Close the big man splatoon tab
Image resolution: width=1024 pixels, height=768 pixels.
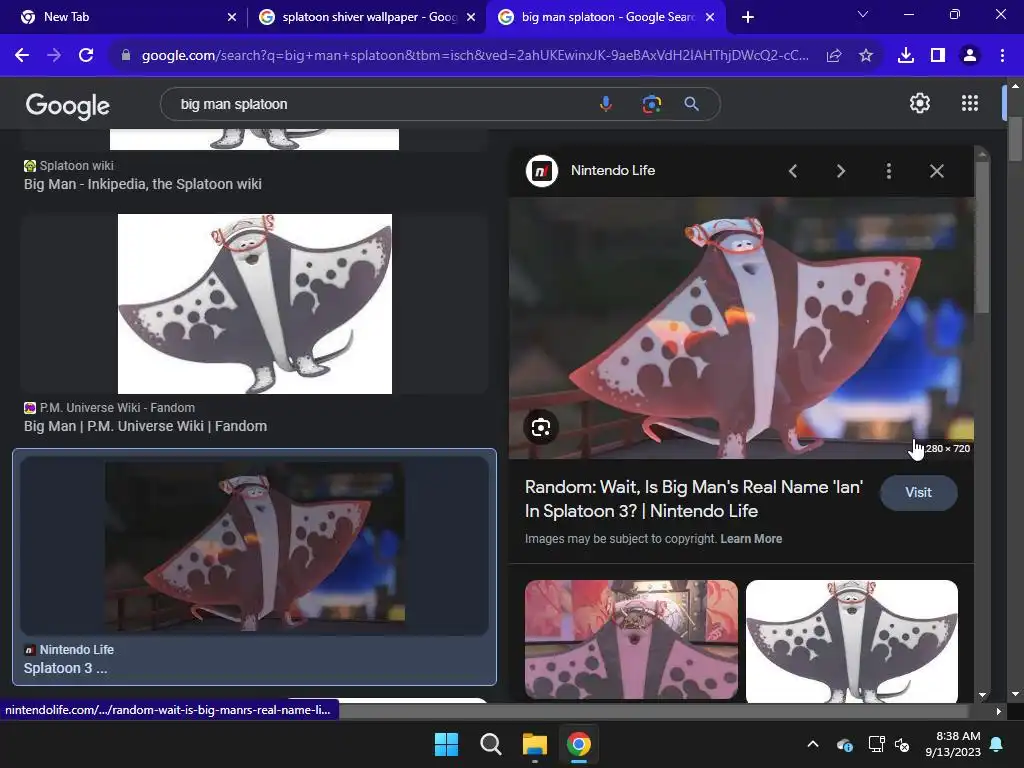[710, 17]
